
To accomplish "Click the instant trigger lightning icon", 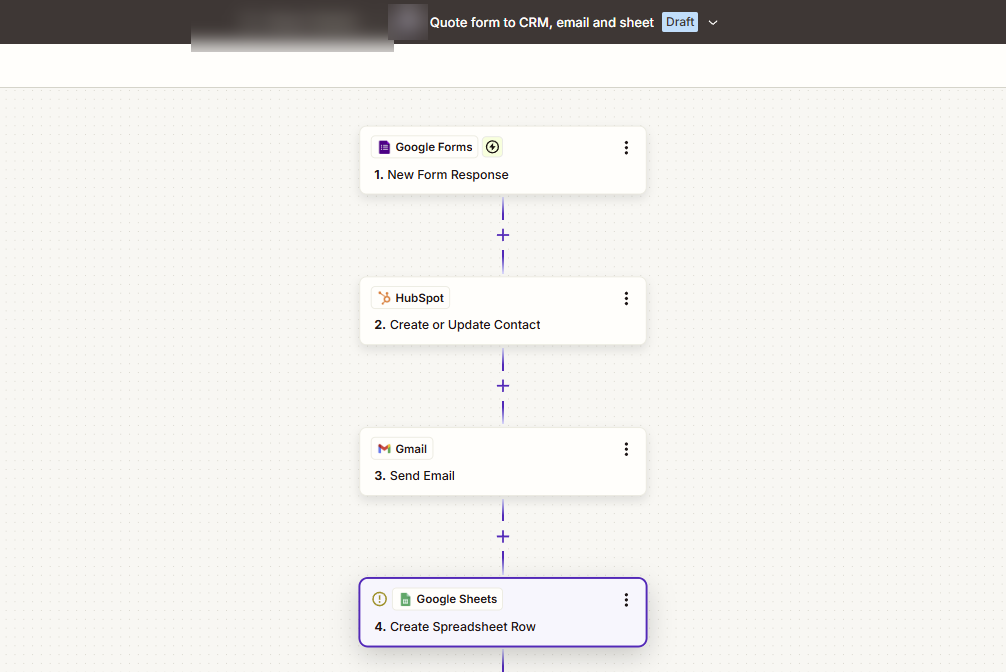I will point(492,147).
